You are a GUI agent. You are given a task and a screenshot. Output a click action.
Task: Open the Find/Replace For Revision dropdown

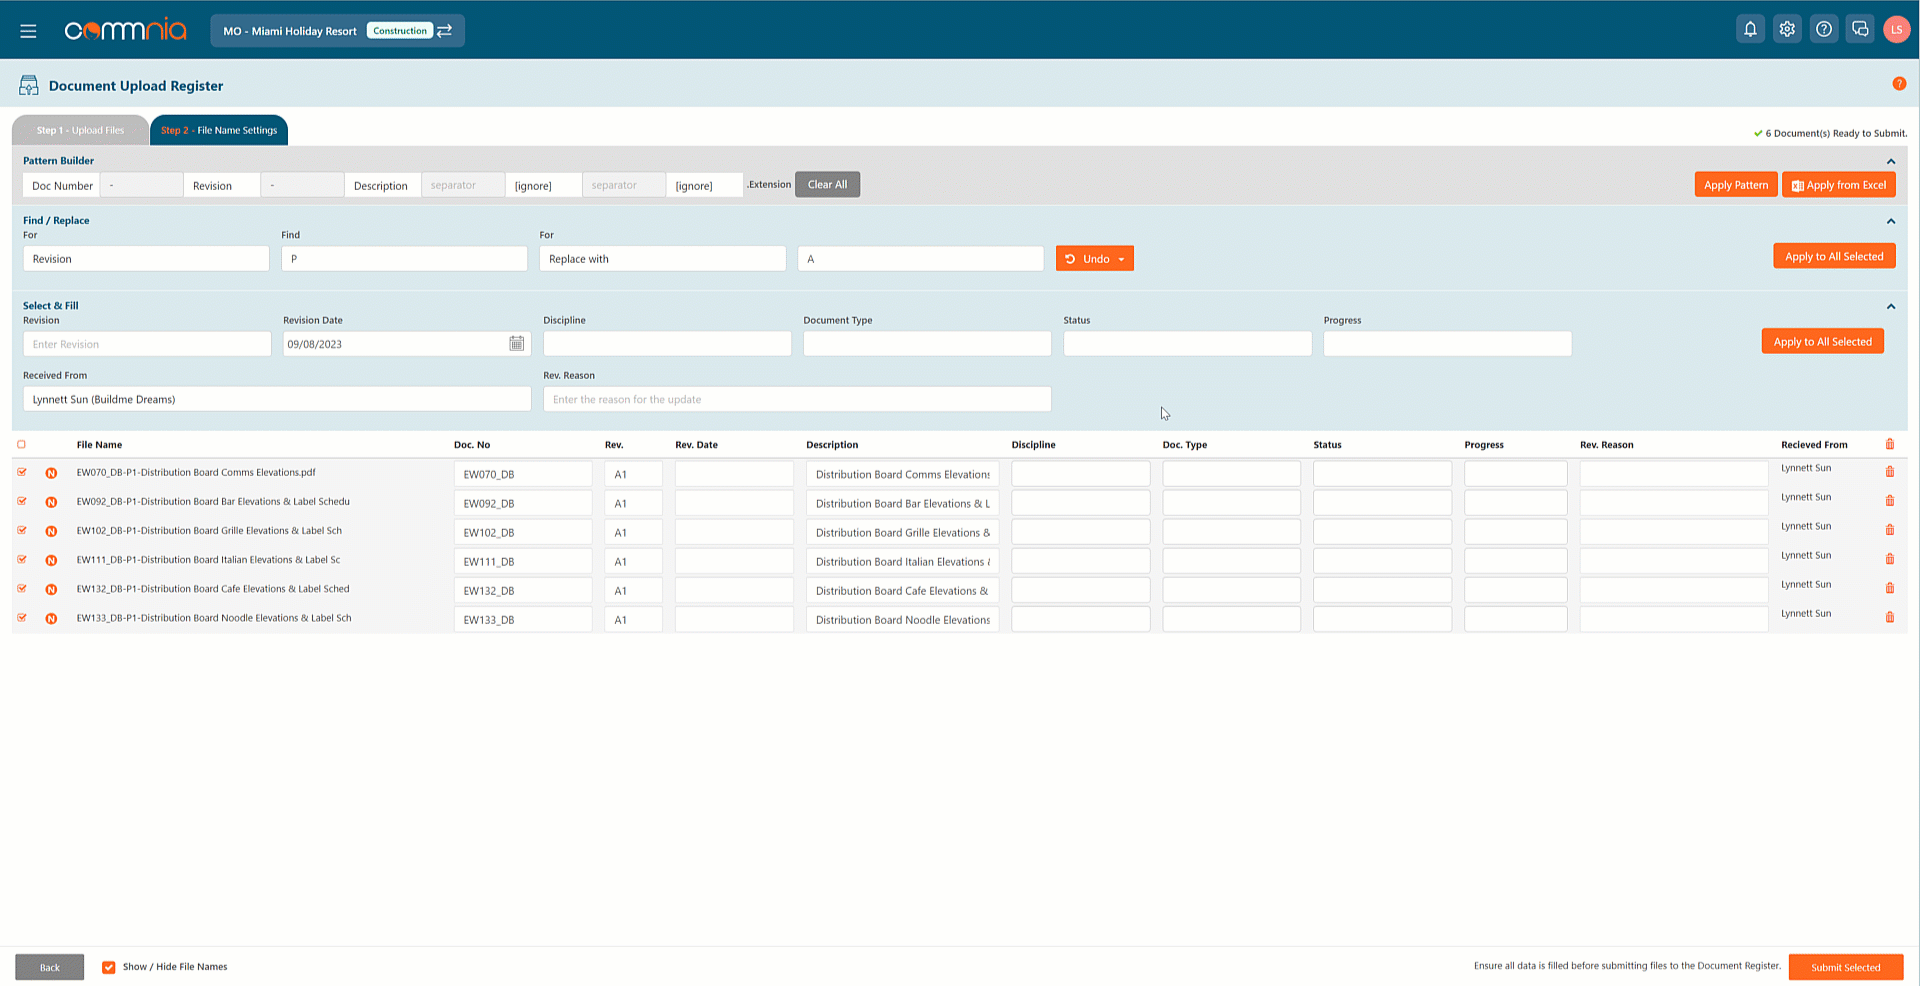point(146,259)
